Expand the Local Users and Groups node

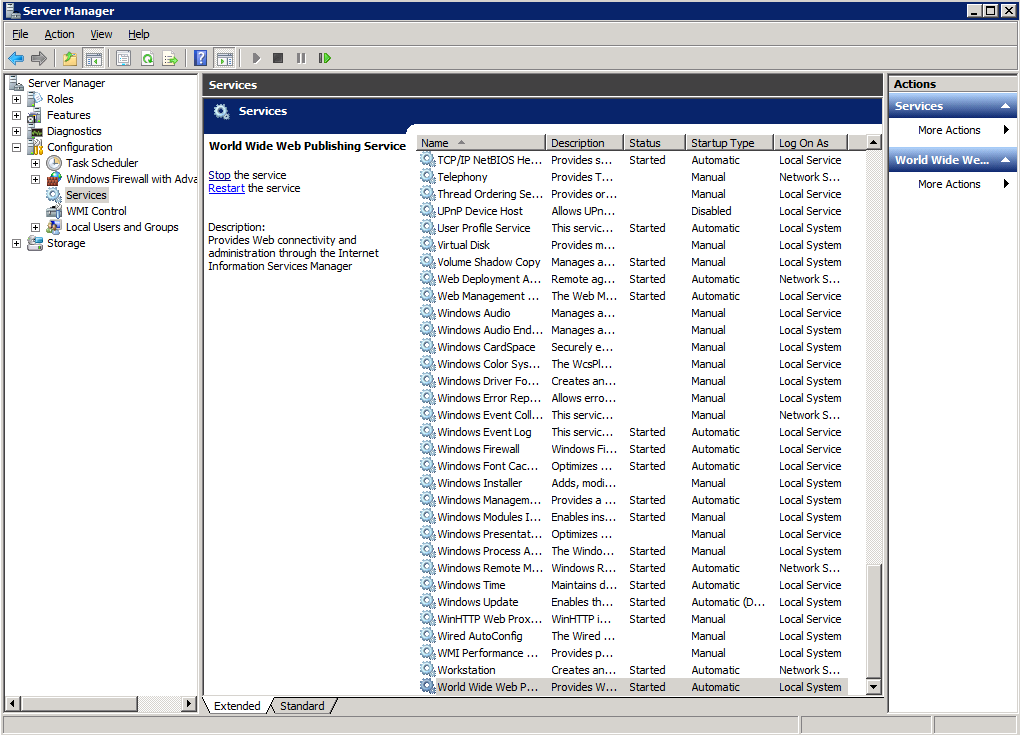click(36, 228)
